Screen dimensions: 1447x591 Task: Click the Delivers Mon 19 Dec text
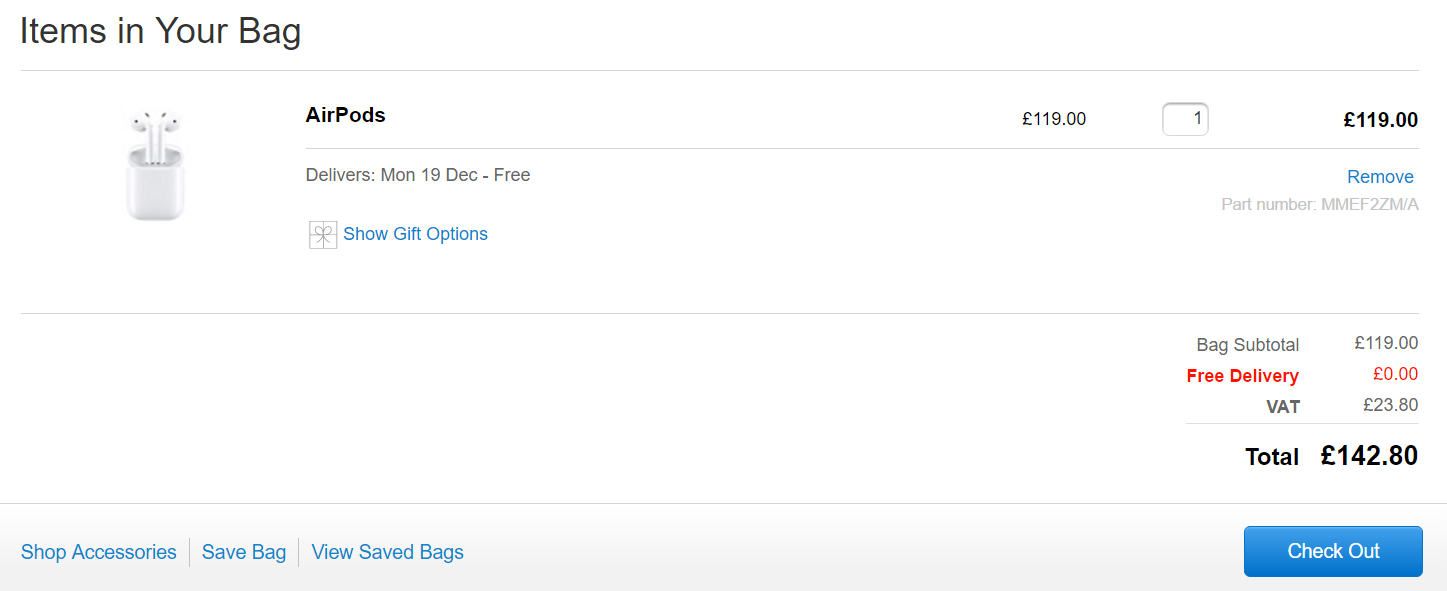[x=418, y=175]
